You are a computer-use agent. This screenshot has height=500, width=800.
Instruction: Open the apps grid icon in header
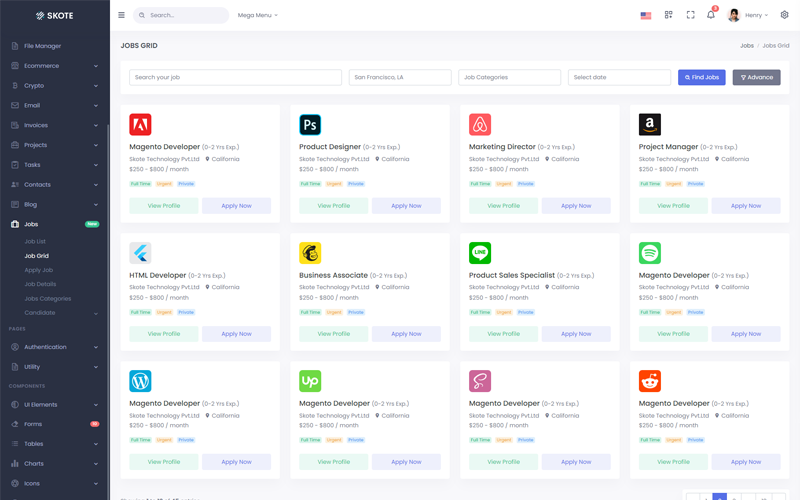pyautogui.click(x=668, y=15)
